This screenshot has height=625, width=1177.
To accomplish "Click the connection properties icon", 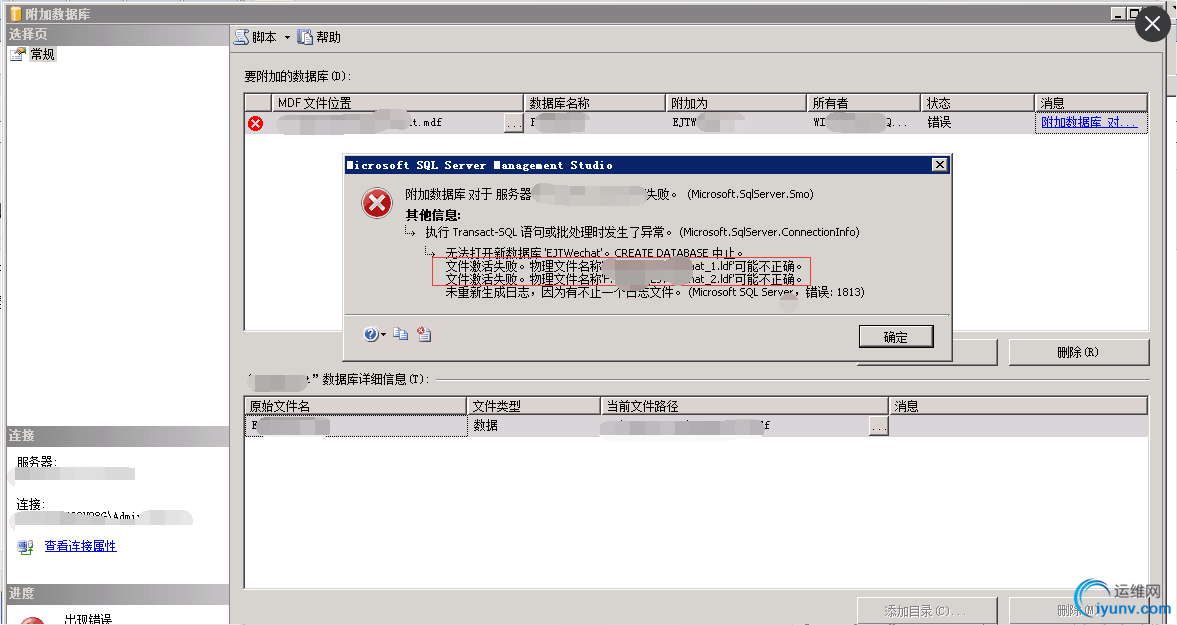I will pyautogui.click(x=26, y=547).
